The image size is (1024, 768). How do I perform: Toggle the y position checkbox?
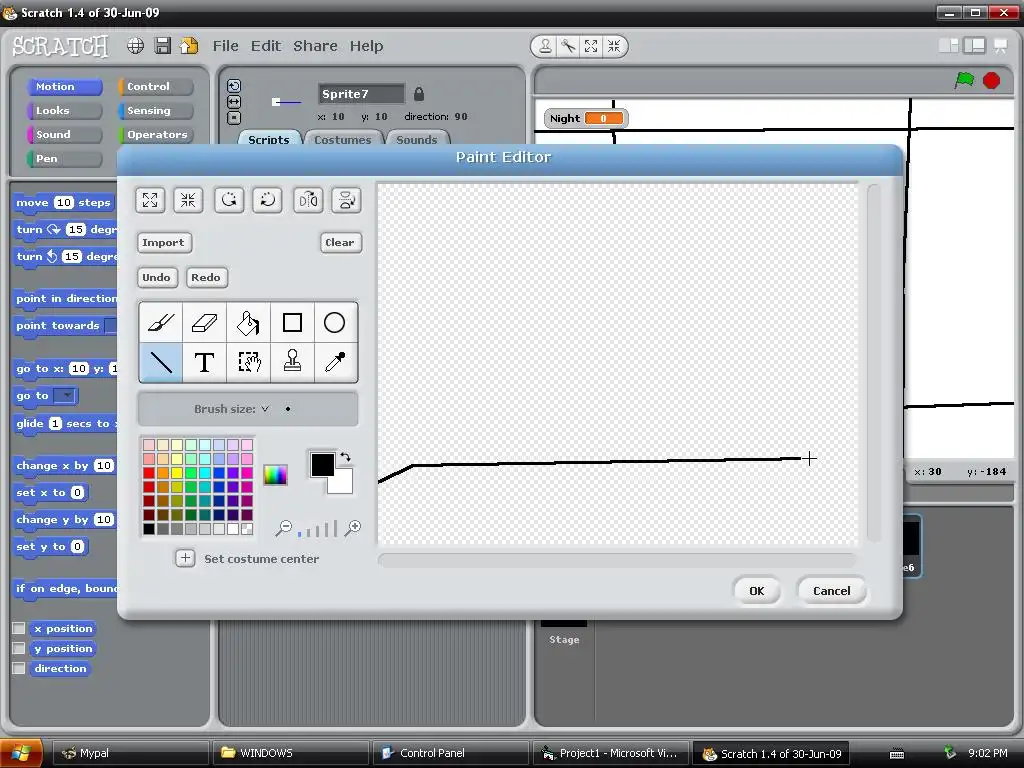(x=19, y=648)
